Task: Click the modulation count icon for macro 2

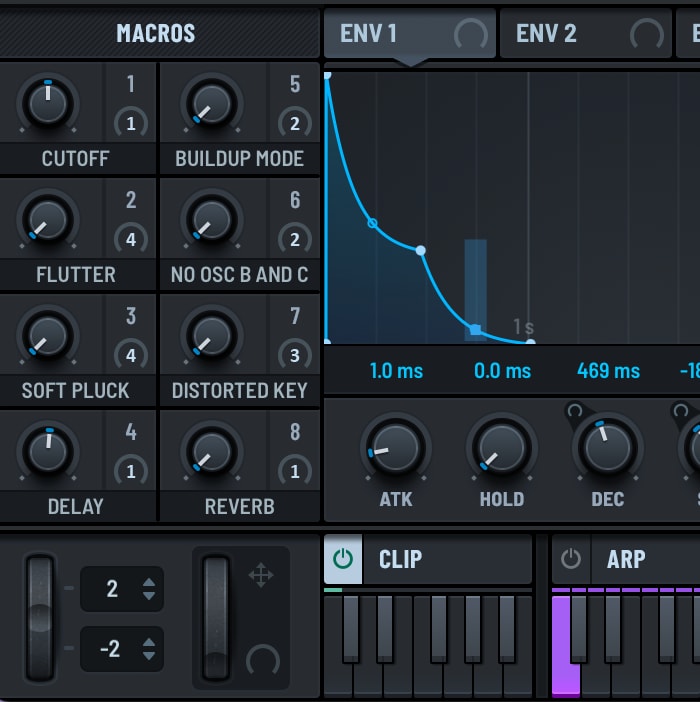Action: (x=131, y=239)
